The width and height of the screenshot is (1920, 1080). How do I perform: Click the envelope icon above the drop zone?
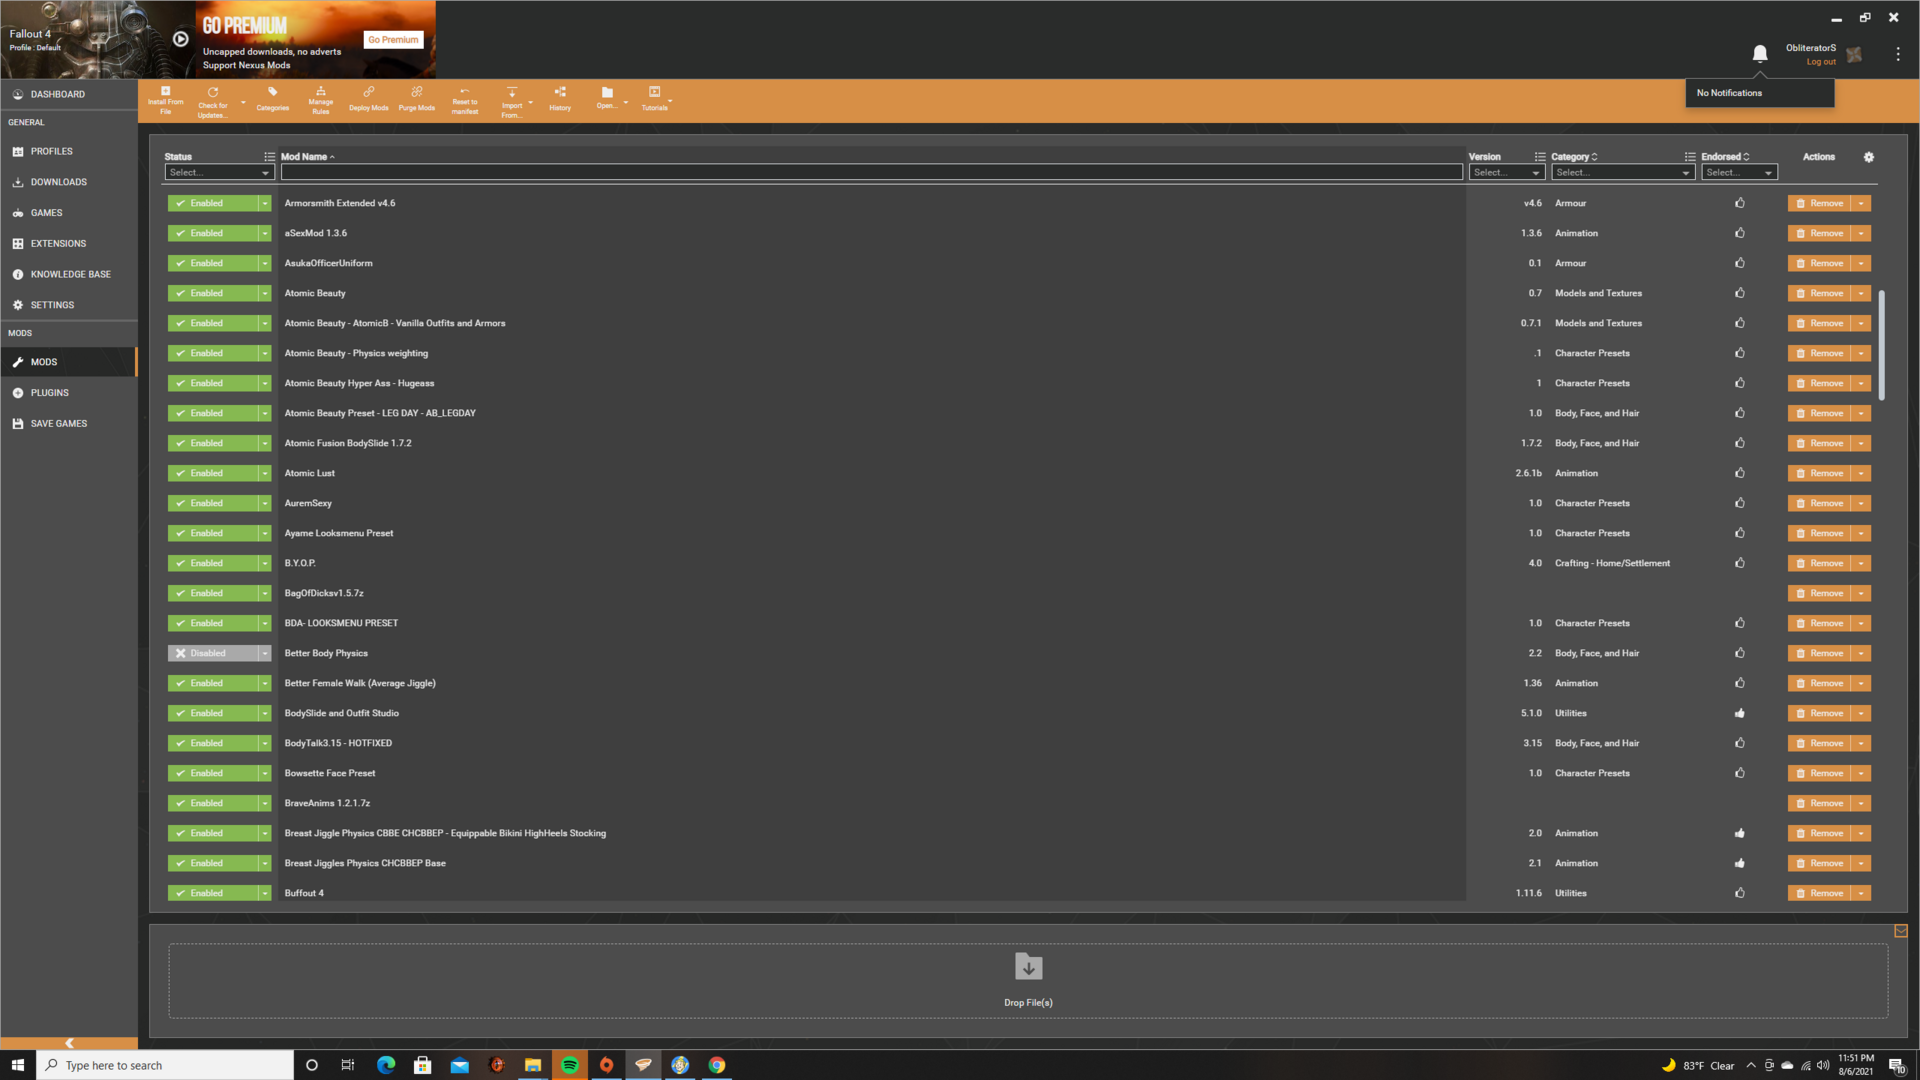[x=1901, y=931]
